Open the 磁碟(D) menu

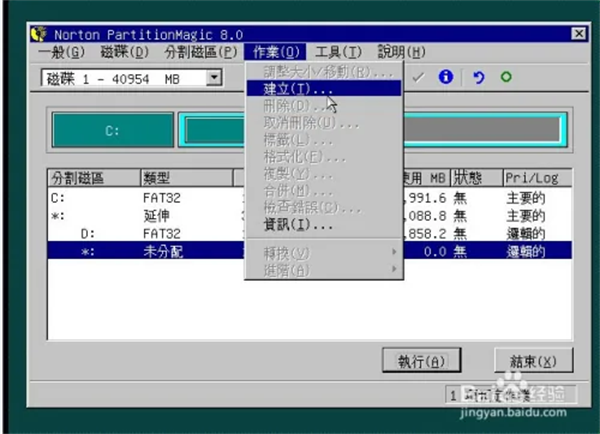point(124,52)
